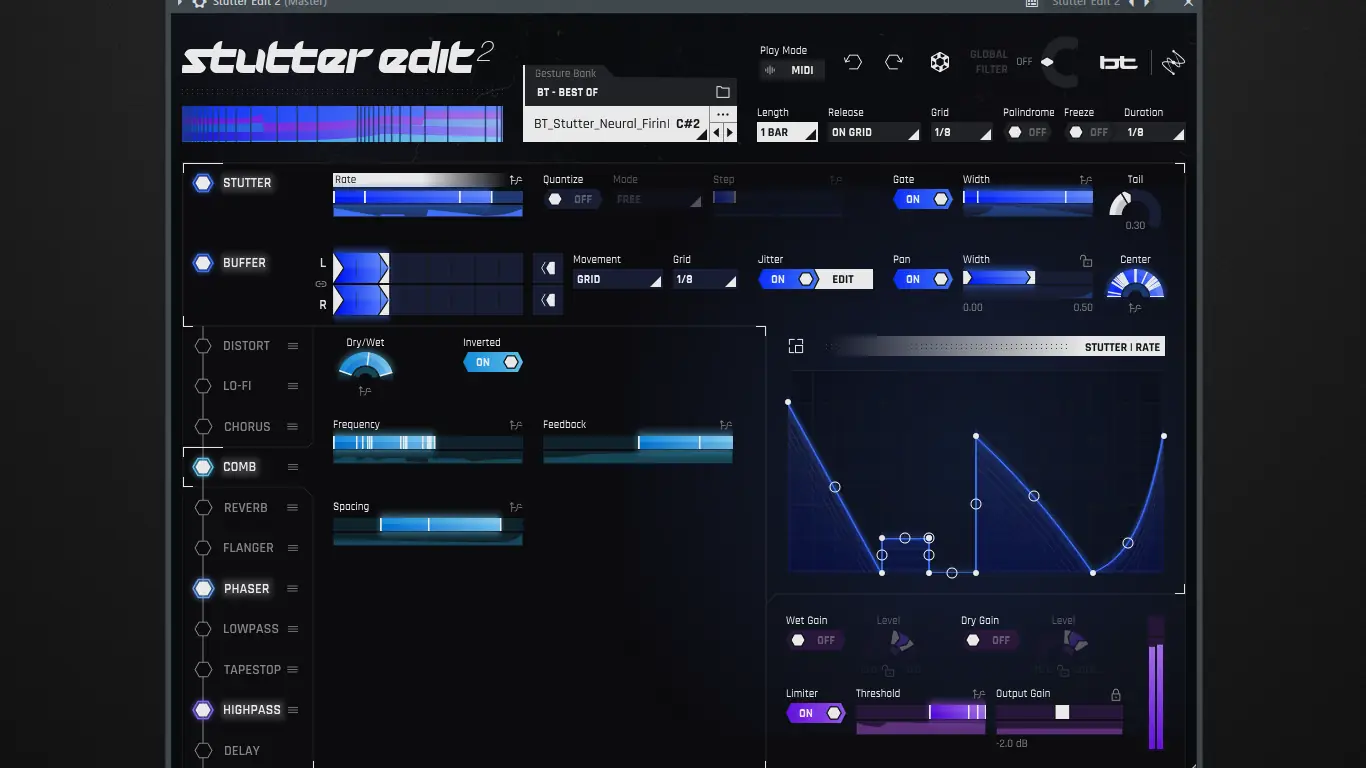The width and height of the screenshot is (1366, 768).
Task: Click the Highpass reorder handle icon
Action: click(x=293, y=710)
